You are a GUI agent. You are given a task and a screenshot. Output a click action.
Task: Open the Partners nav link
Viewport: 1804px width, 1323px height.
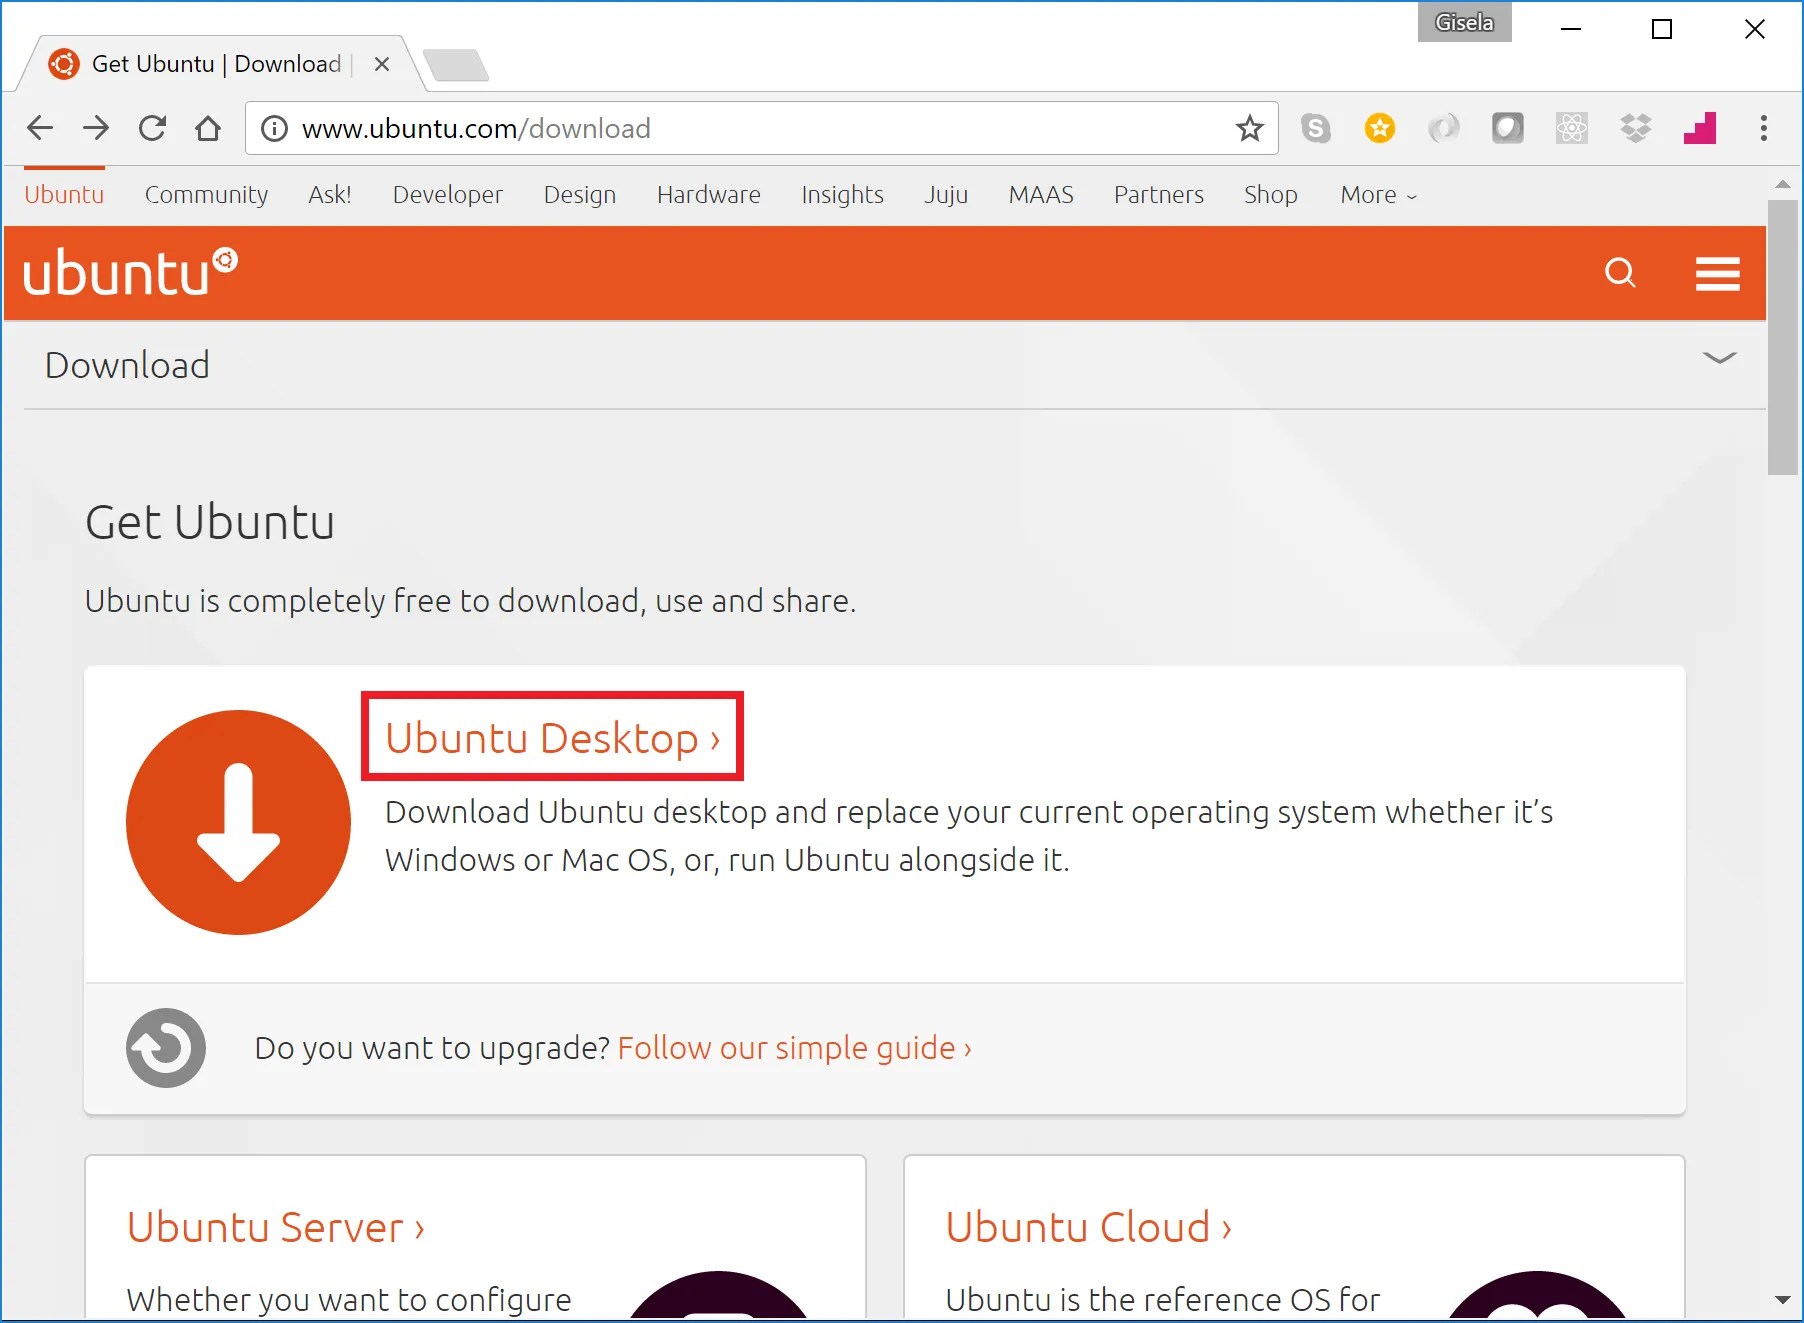pyautogui.click(x=1159, y=195)
